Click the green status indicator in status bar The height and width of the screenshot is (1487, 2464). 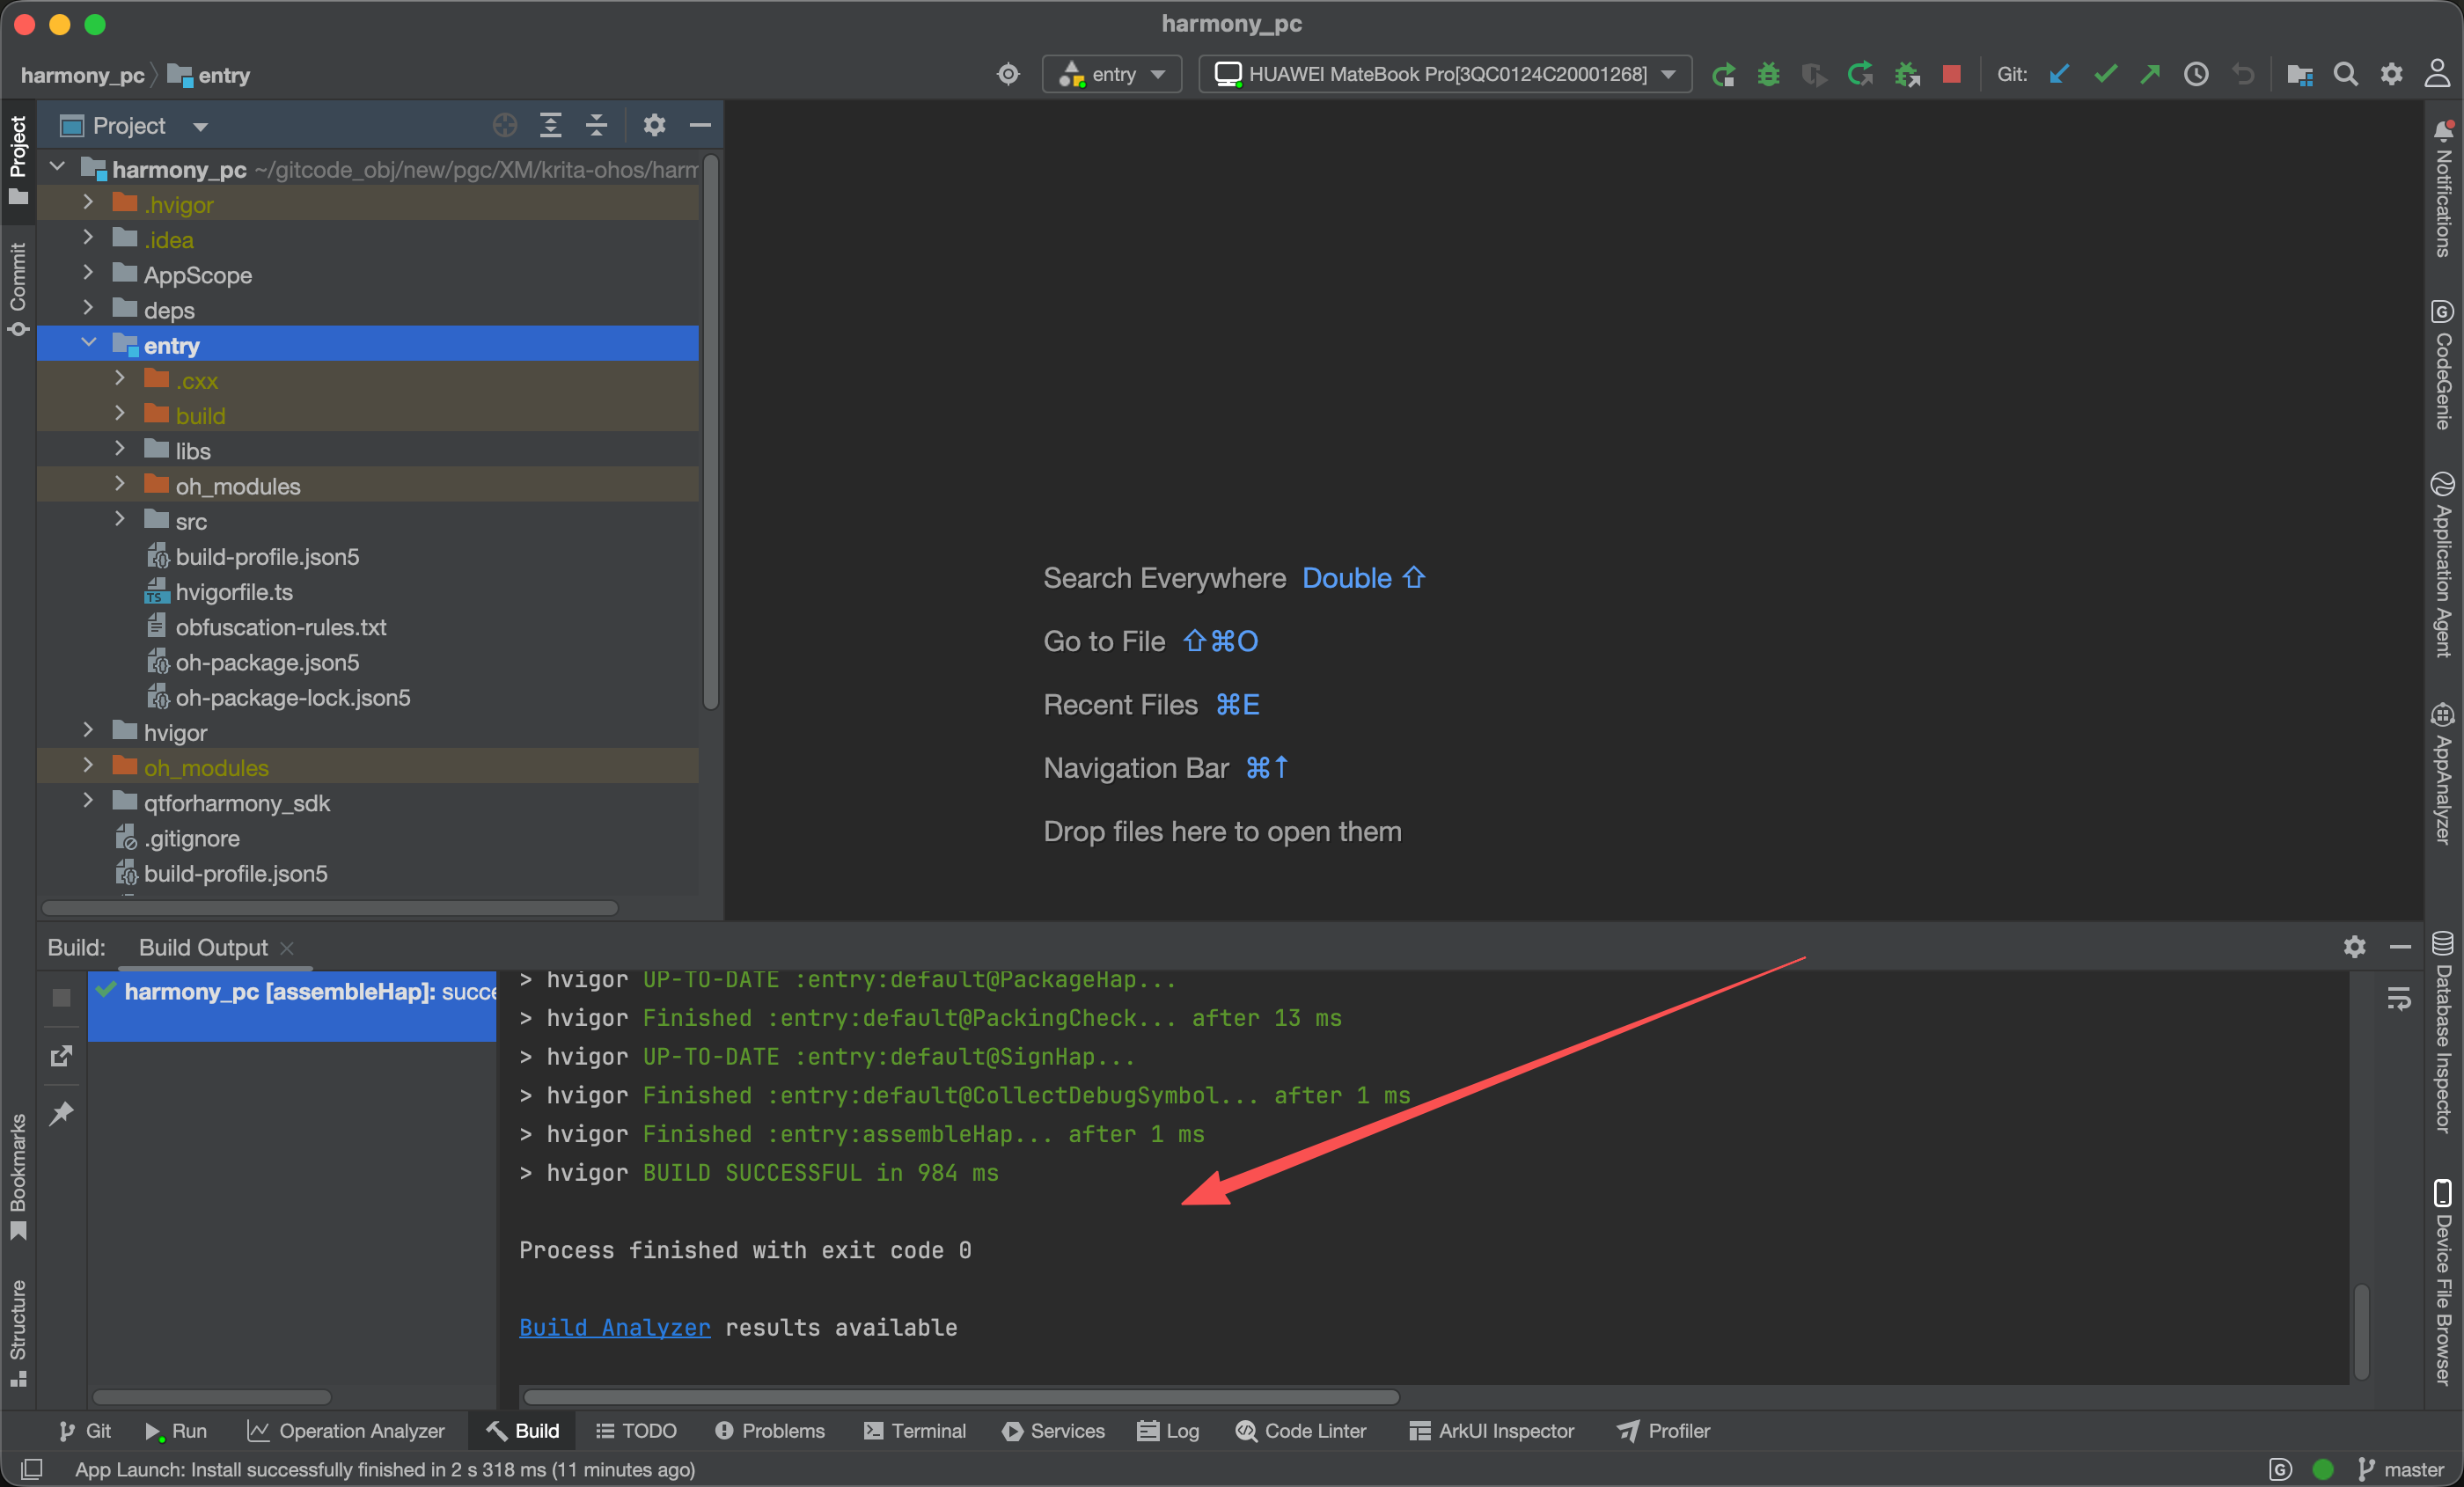[2322, 1468]
